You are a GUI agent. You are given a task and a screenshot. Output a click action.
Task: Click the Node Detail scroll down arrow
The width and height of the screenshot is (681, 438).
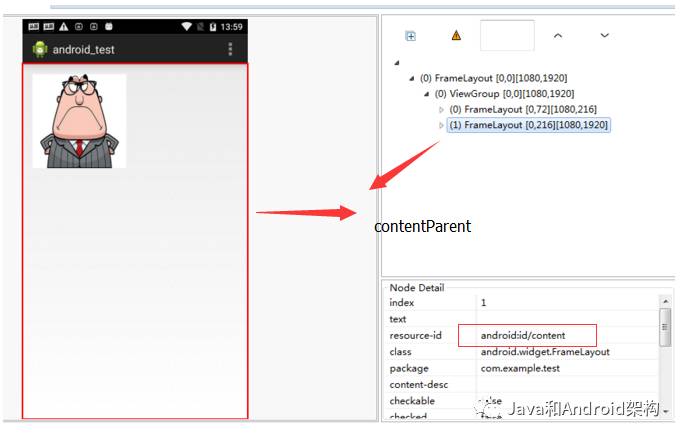[665, 411]
